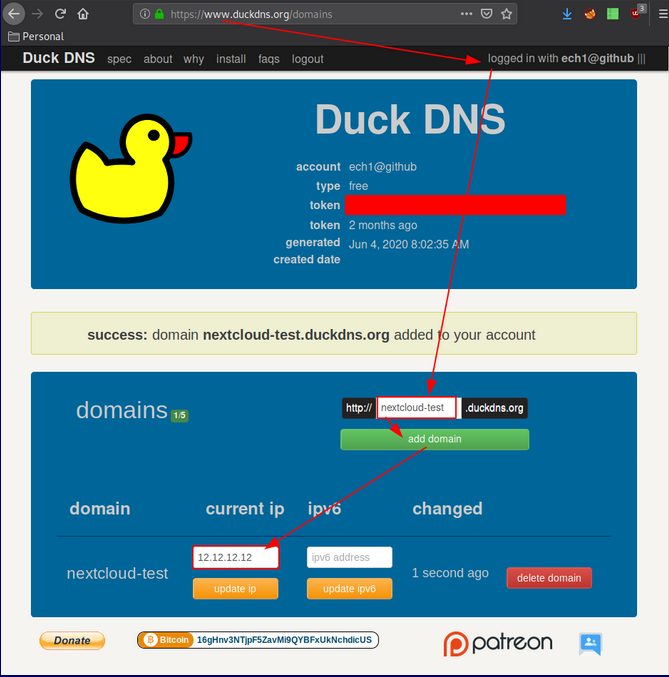Click the "1 second ago" changed value
The image size is (669, 677).
[450, 573]
